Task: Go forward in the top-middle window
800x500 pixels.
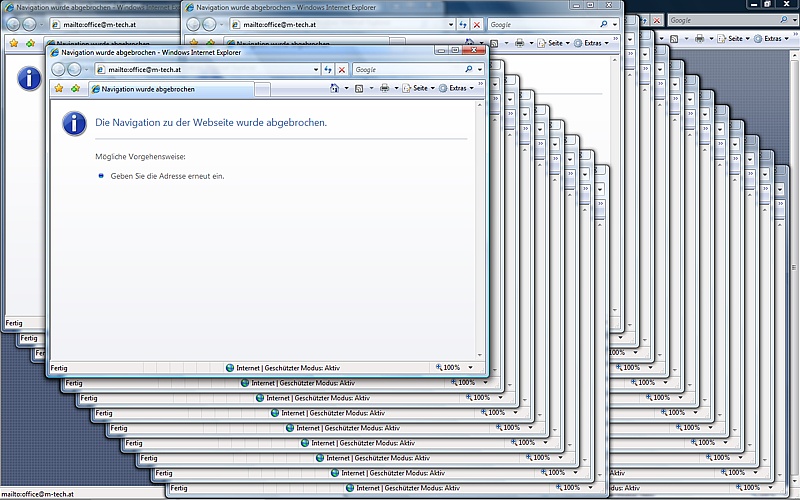Action: click(209, 24)
